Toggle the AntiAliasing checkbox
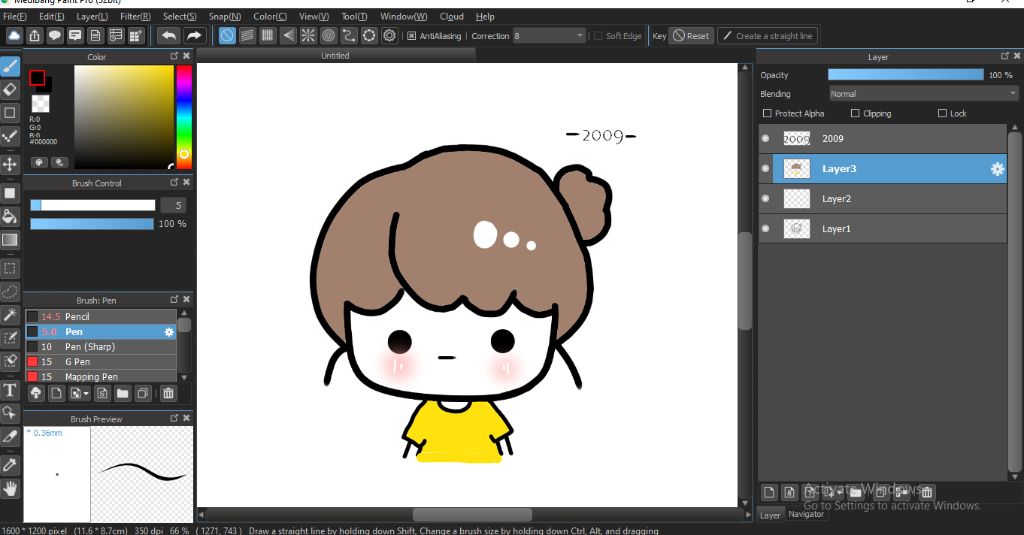 tap(411, 36)
